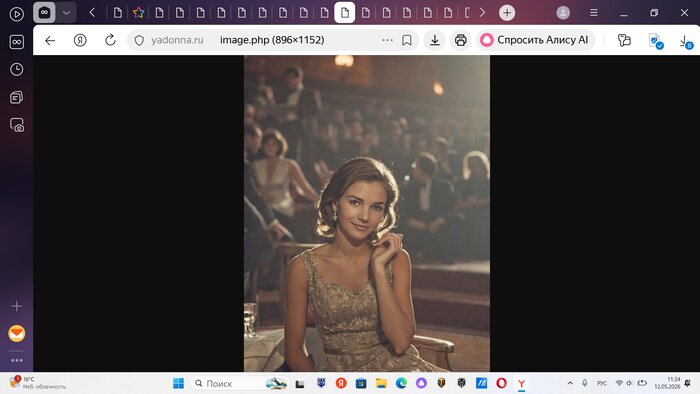Show hidden system tray icons chevron
Screen dimensions: 700x394
[570, 383]
